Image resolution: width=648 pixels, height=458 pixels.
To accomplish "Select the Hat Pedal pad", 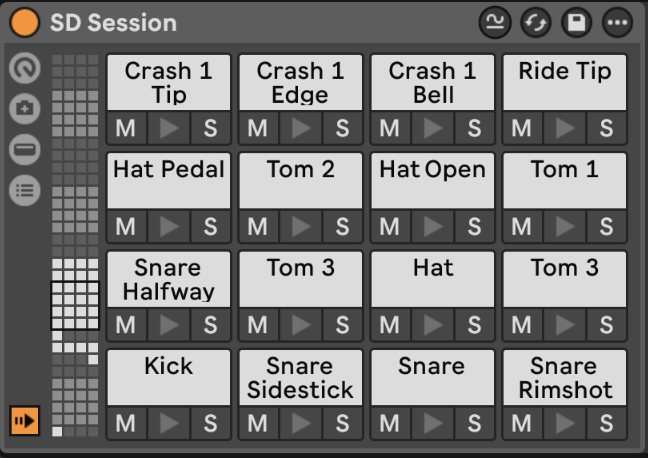I will point(168,180).
